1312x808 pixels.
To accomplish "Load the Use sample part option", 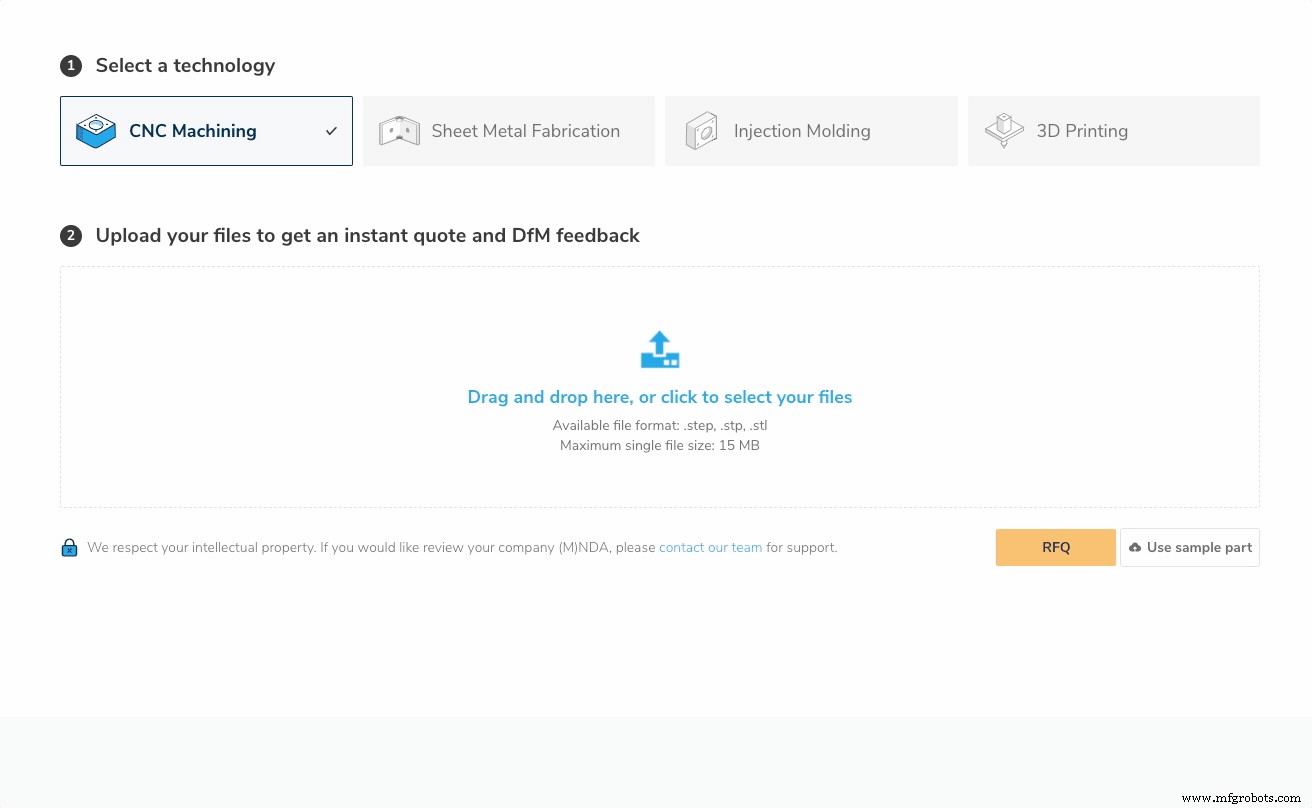I will tap(1198, 548).
